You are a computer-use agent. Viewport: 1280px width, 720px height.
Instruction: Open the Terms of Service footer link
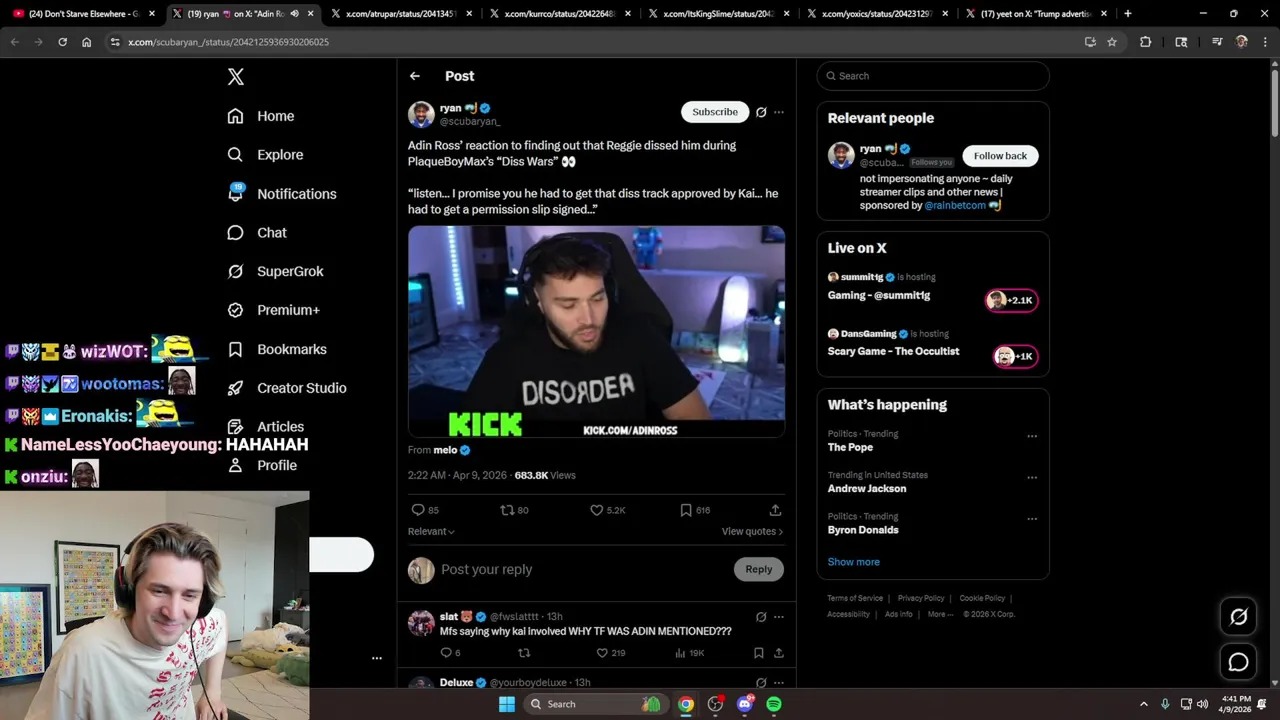tap(855, 598)
